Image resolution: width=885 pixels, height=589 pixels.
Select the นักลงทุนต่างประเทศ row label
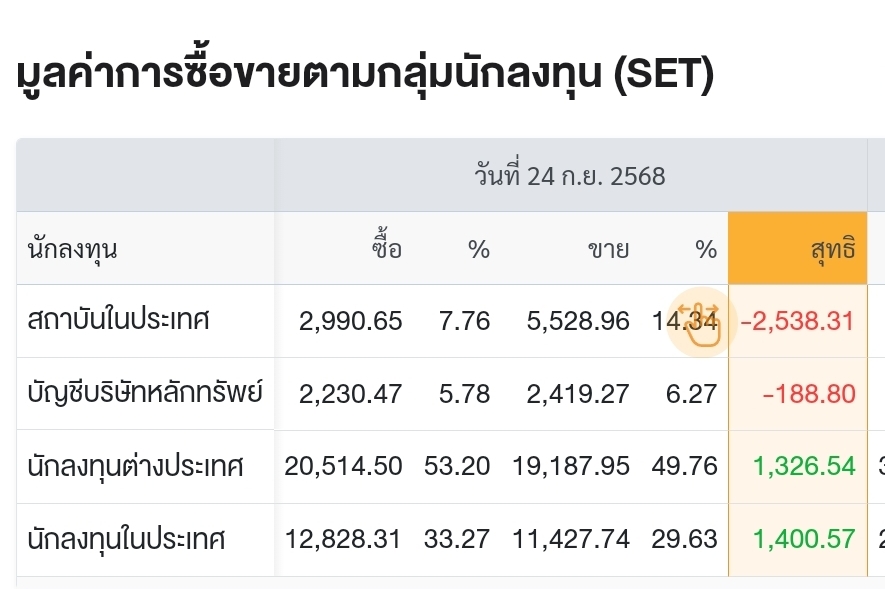135,466
